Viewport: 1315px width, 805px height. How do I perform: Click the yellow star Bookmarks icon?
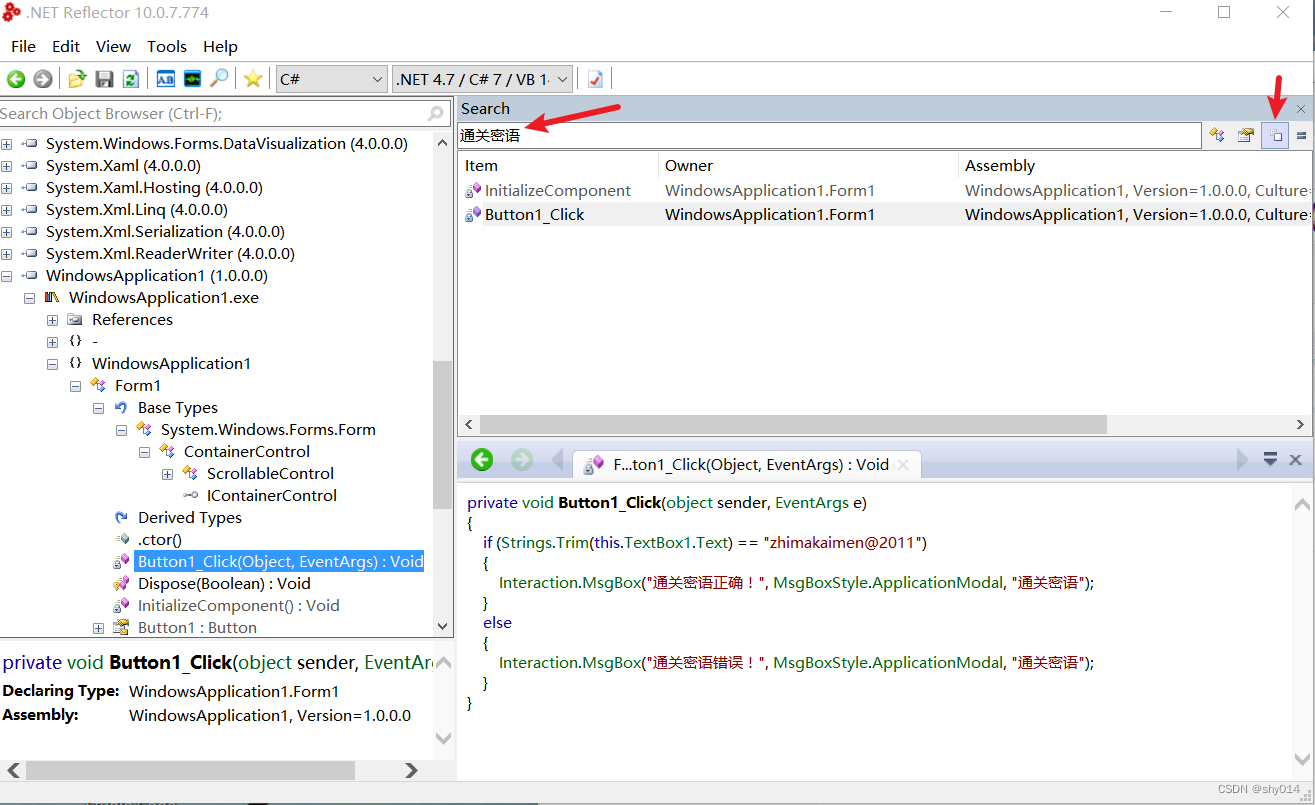point(253,79)
